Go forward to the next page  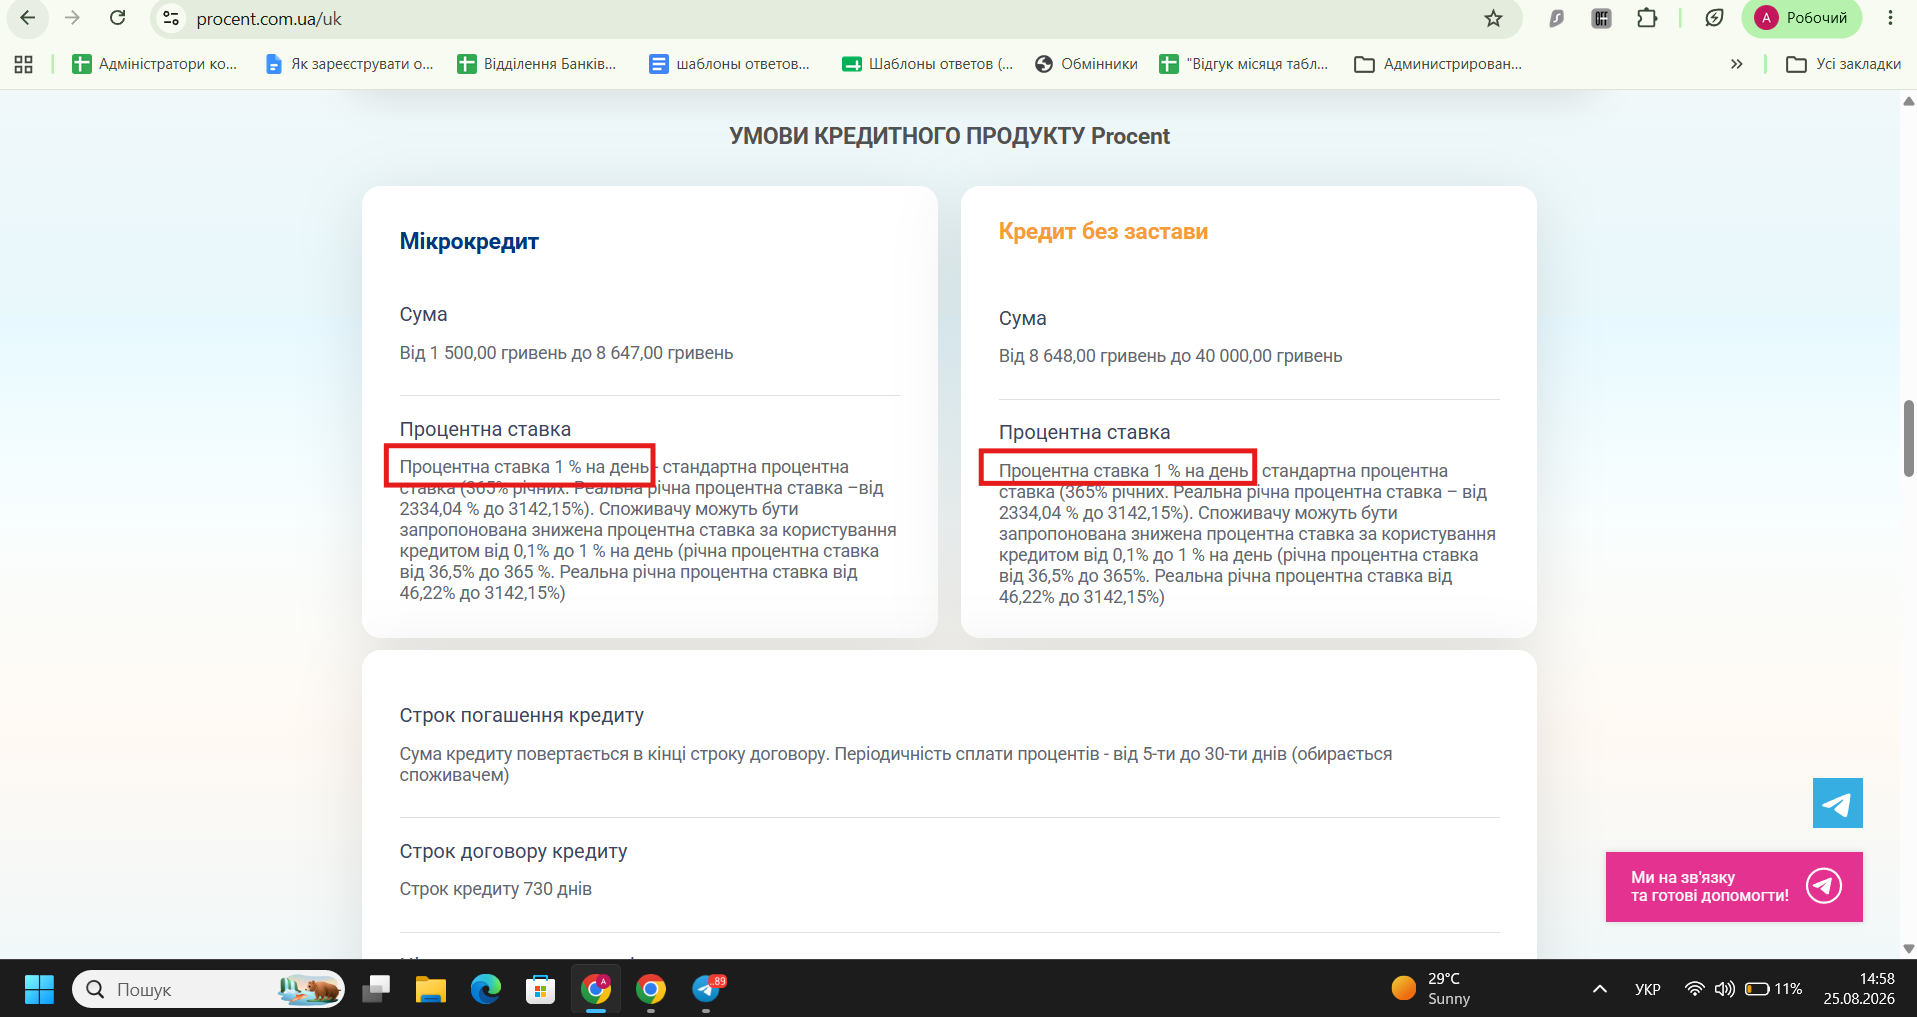click(72, 18)
